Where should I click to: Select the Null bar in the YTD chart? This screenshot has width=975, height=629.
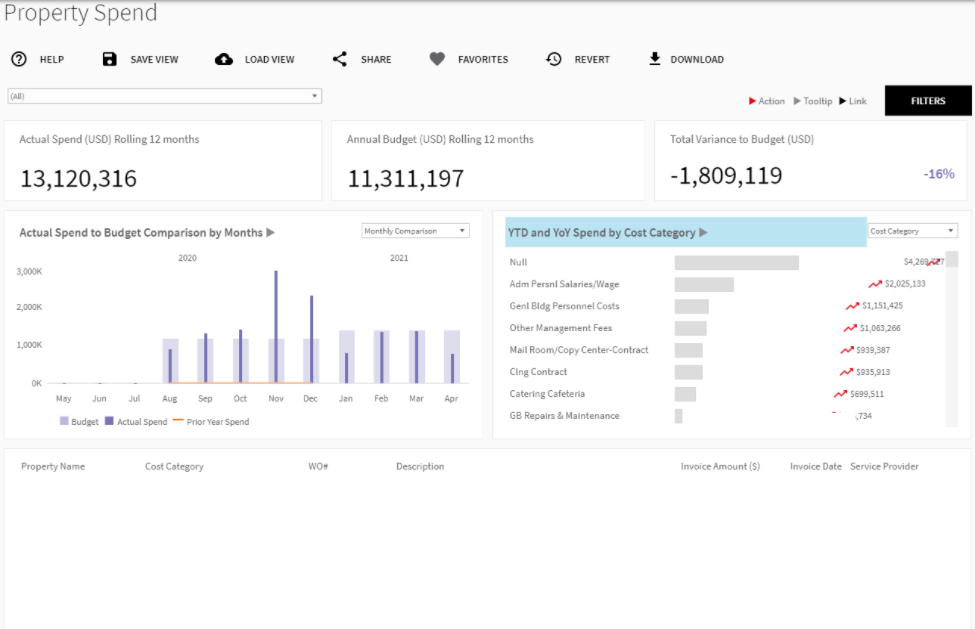click(x=735, y=262)
